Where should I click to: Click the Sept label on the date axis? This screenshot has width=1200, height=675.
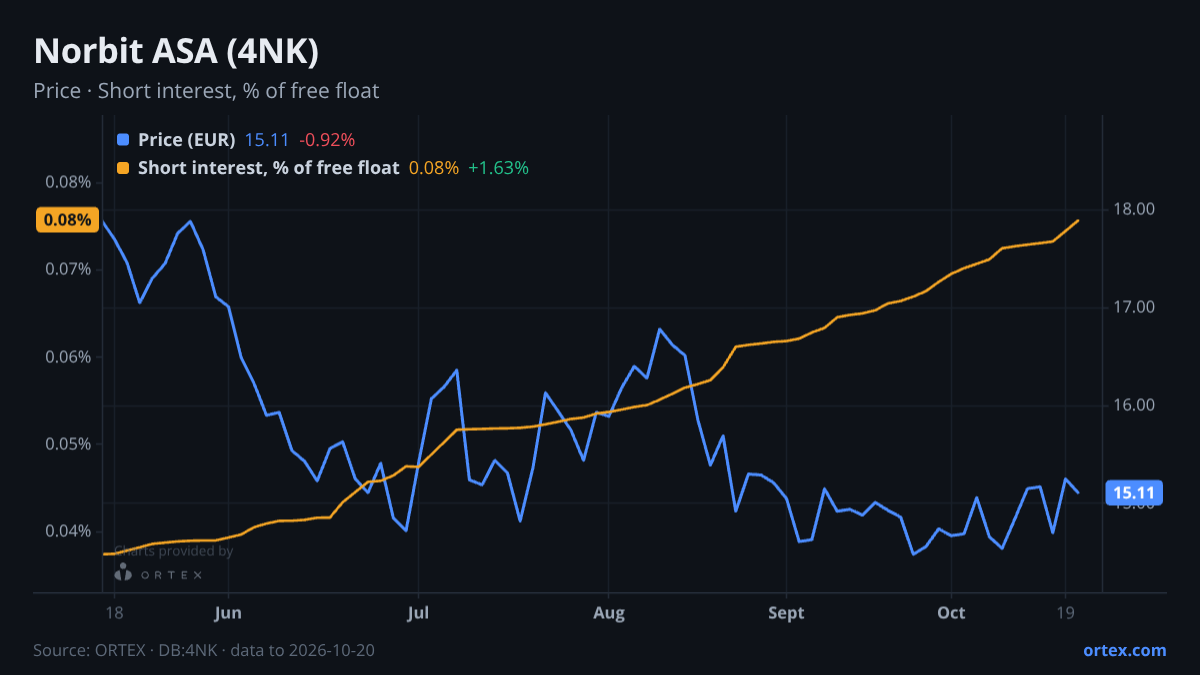pos(787,613)
